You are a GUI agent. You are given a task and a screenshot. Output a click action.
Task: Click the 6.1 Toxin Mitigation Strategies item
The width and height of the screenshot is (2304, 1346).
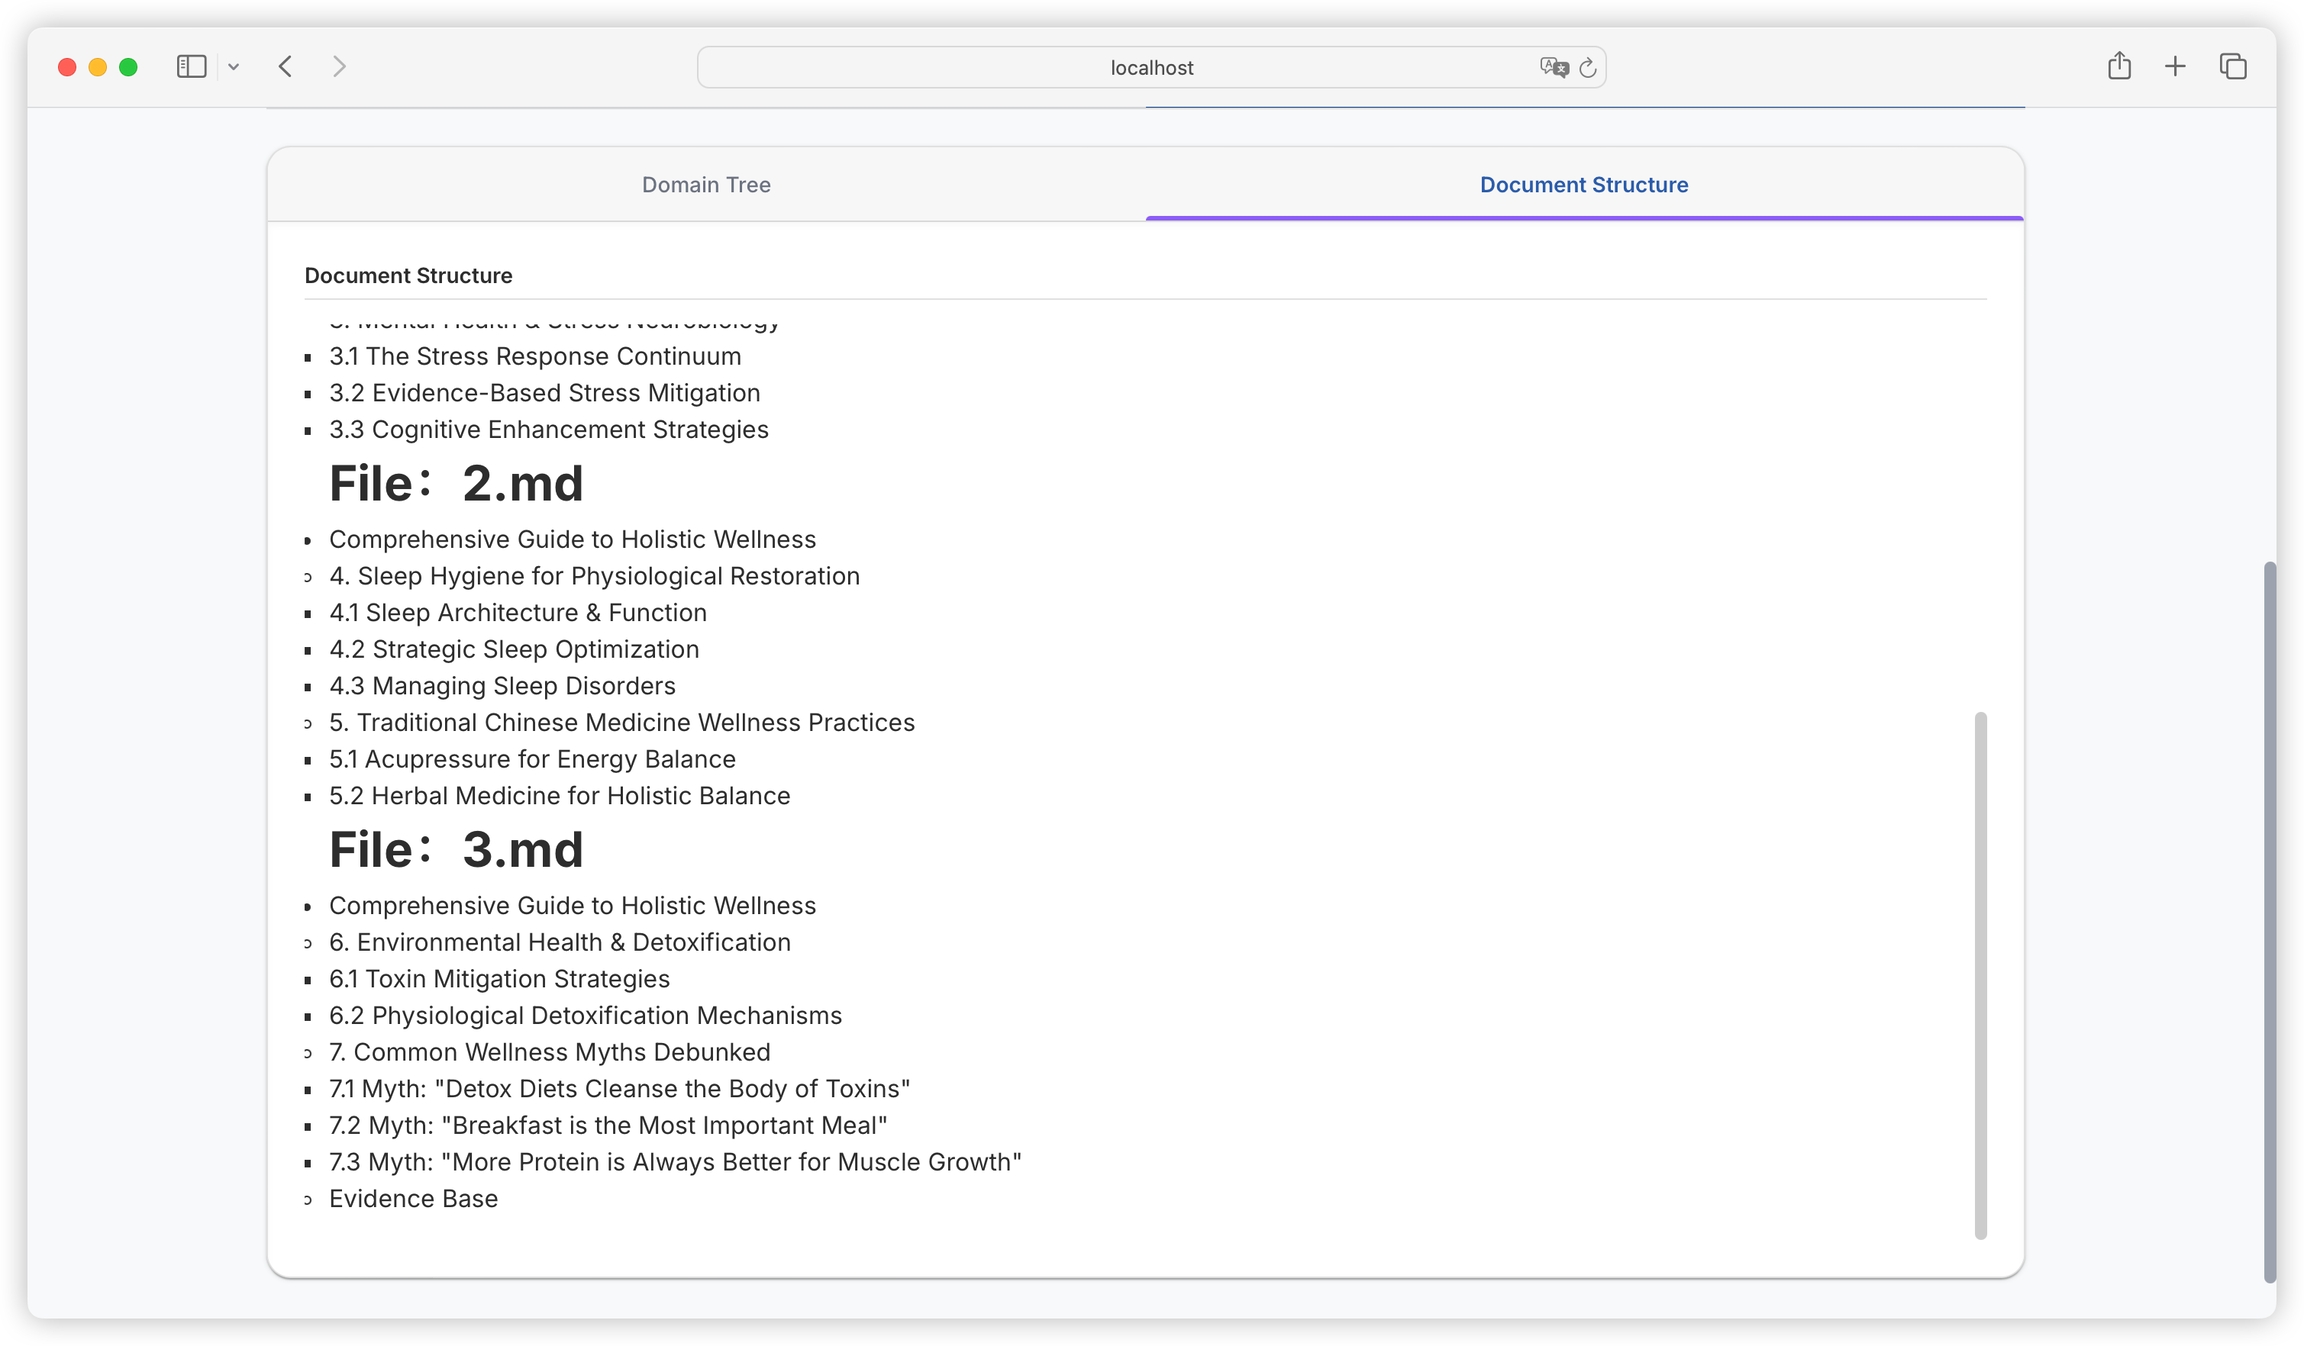pyautogui.click(x=499, y=979)
